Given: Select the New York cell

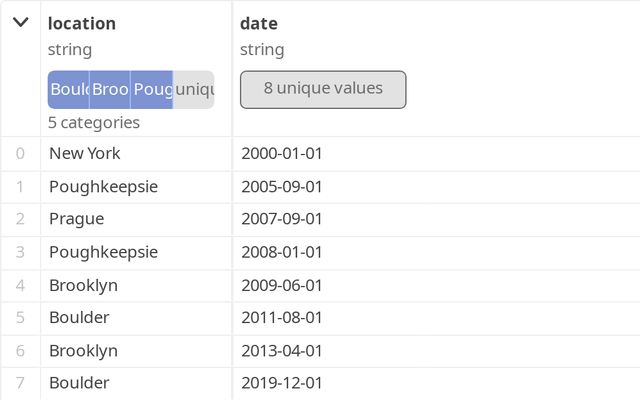Looking at the screenshot, I should coord(136,153).
